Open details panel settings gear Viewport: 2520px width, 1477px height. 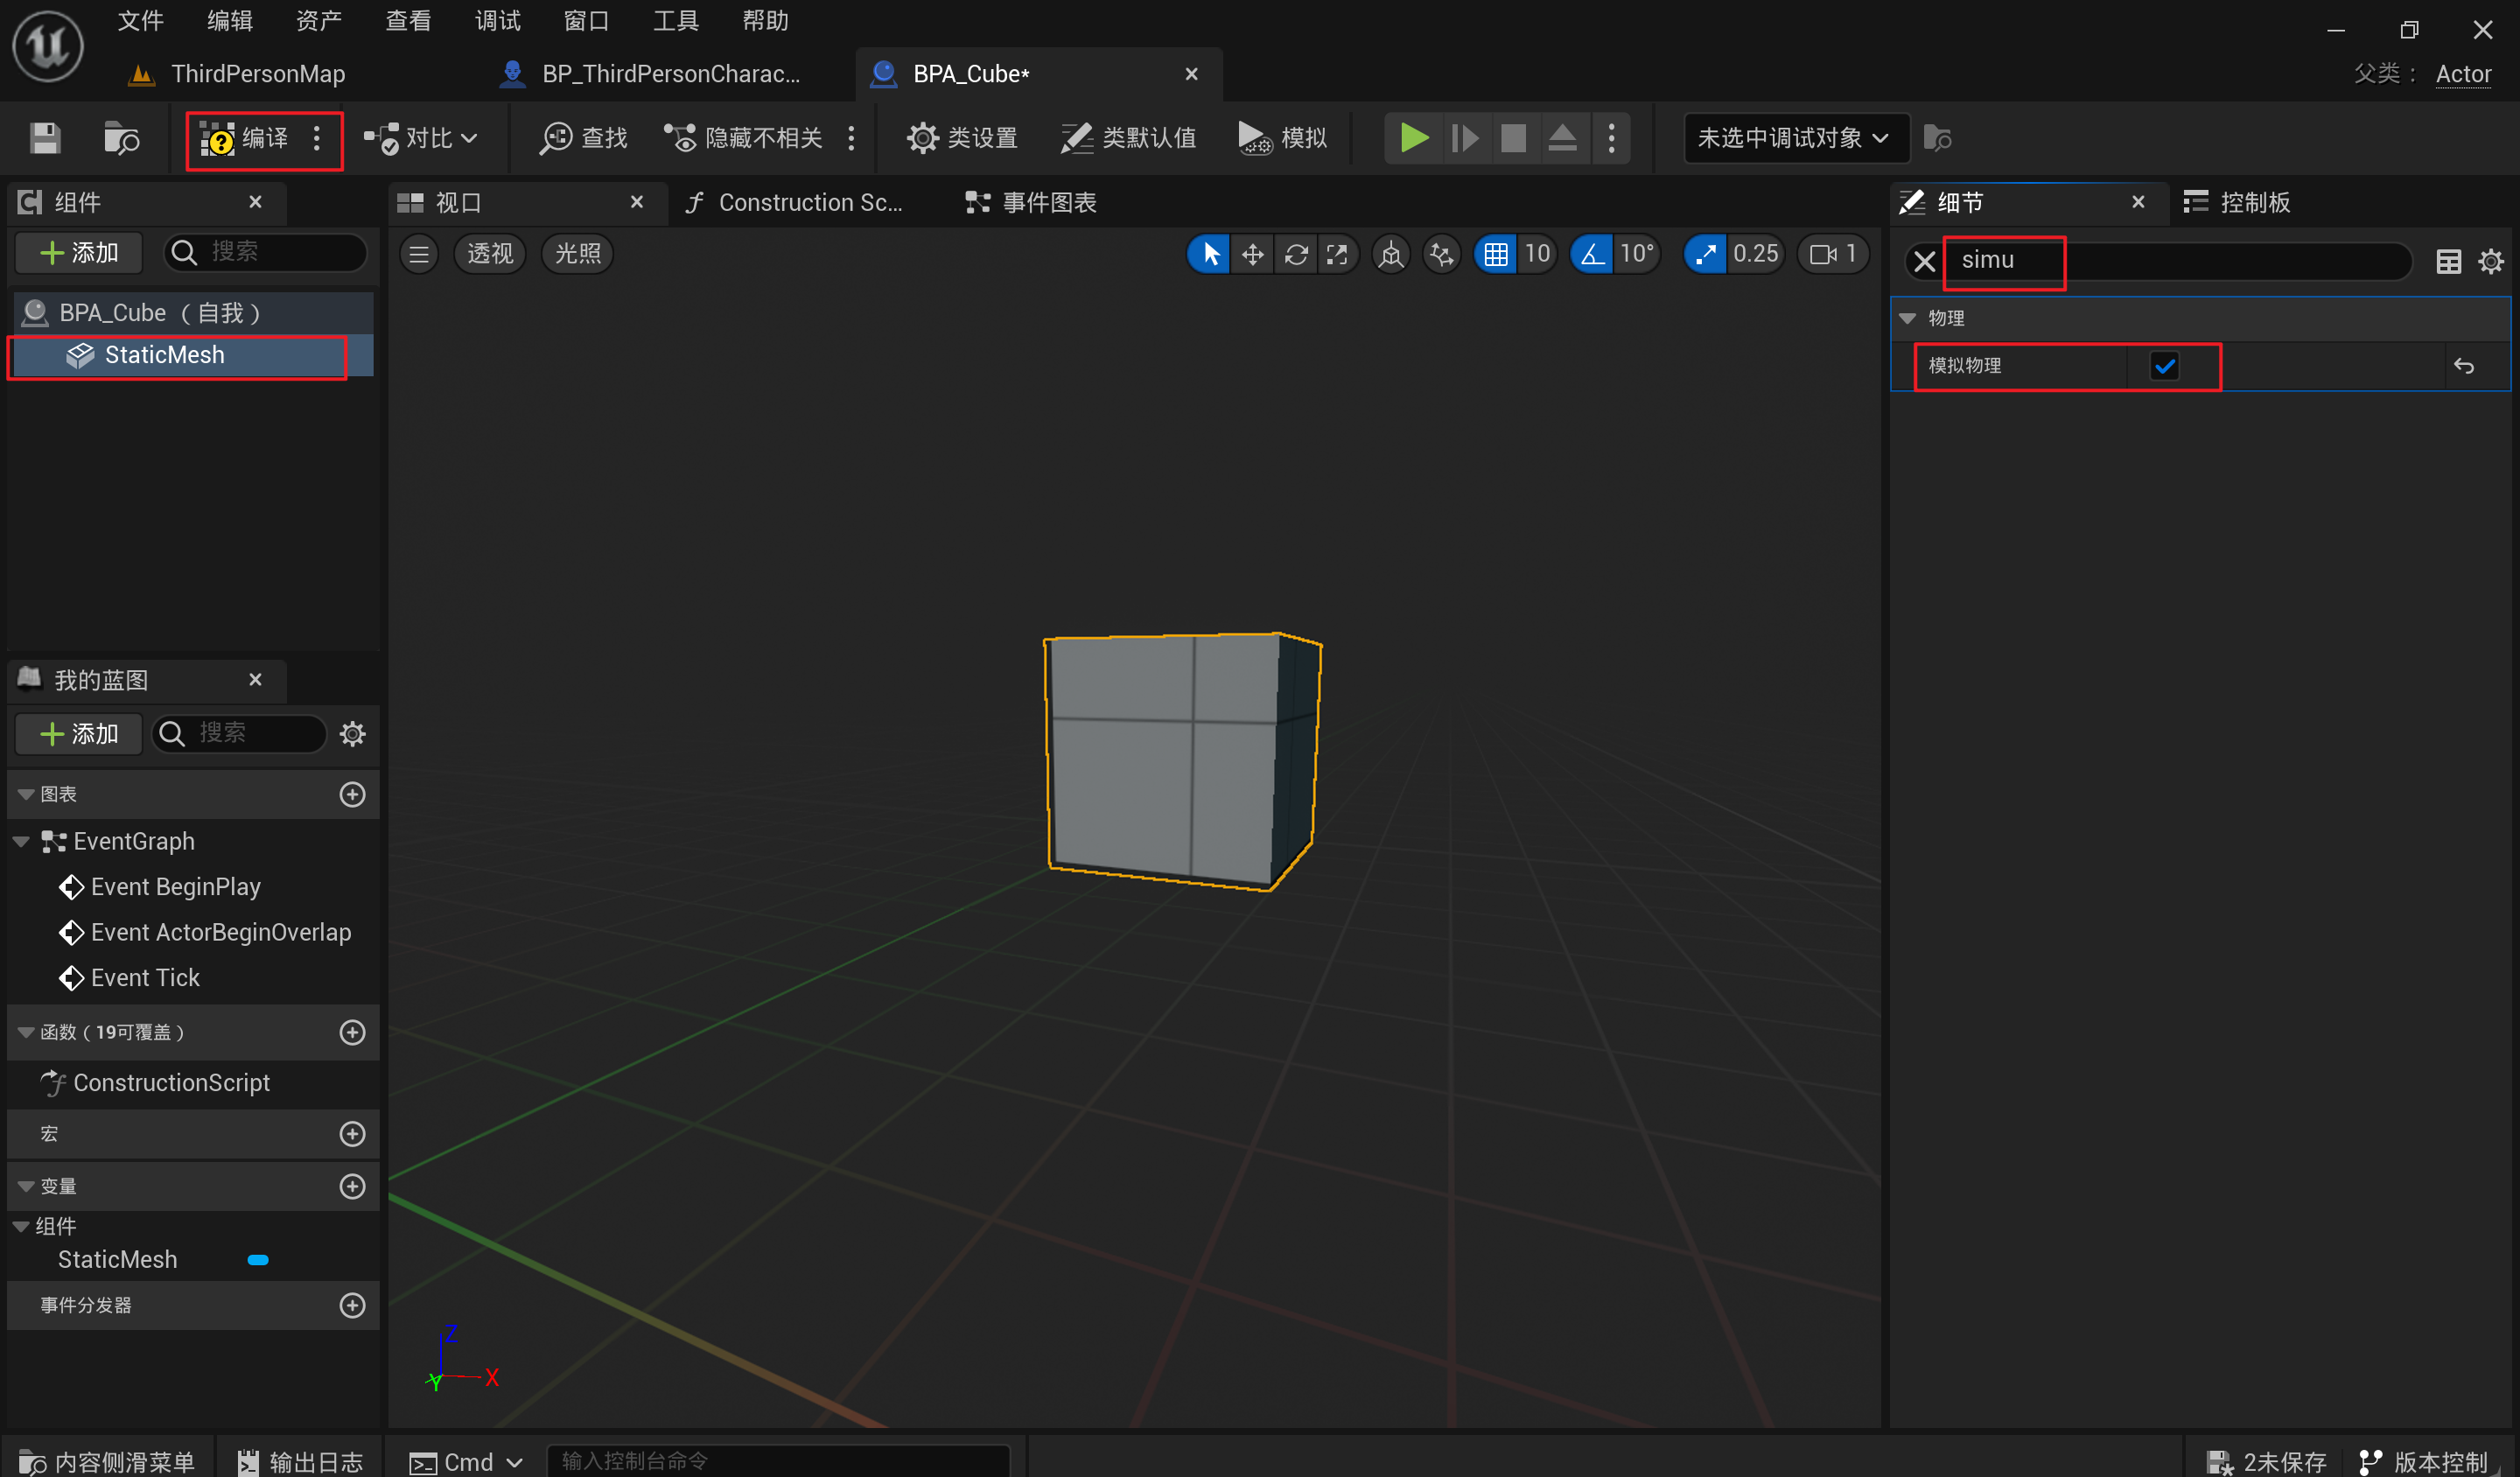point(2490,262)
